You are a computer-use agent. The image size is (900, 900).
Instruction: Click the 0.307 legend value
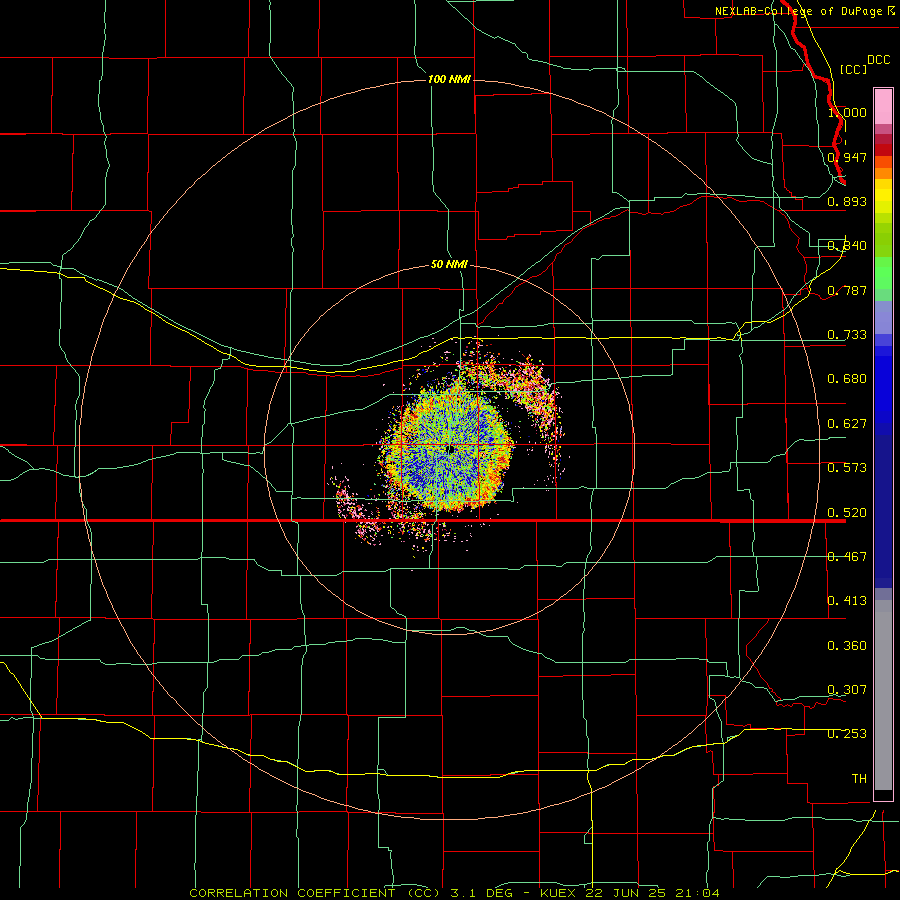847,689
